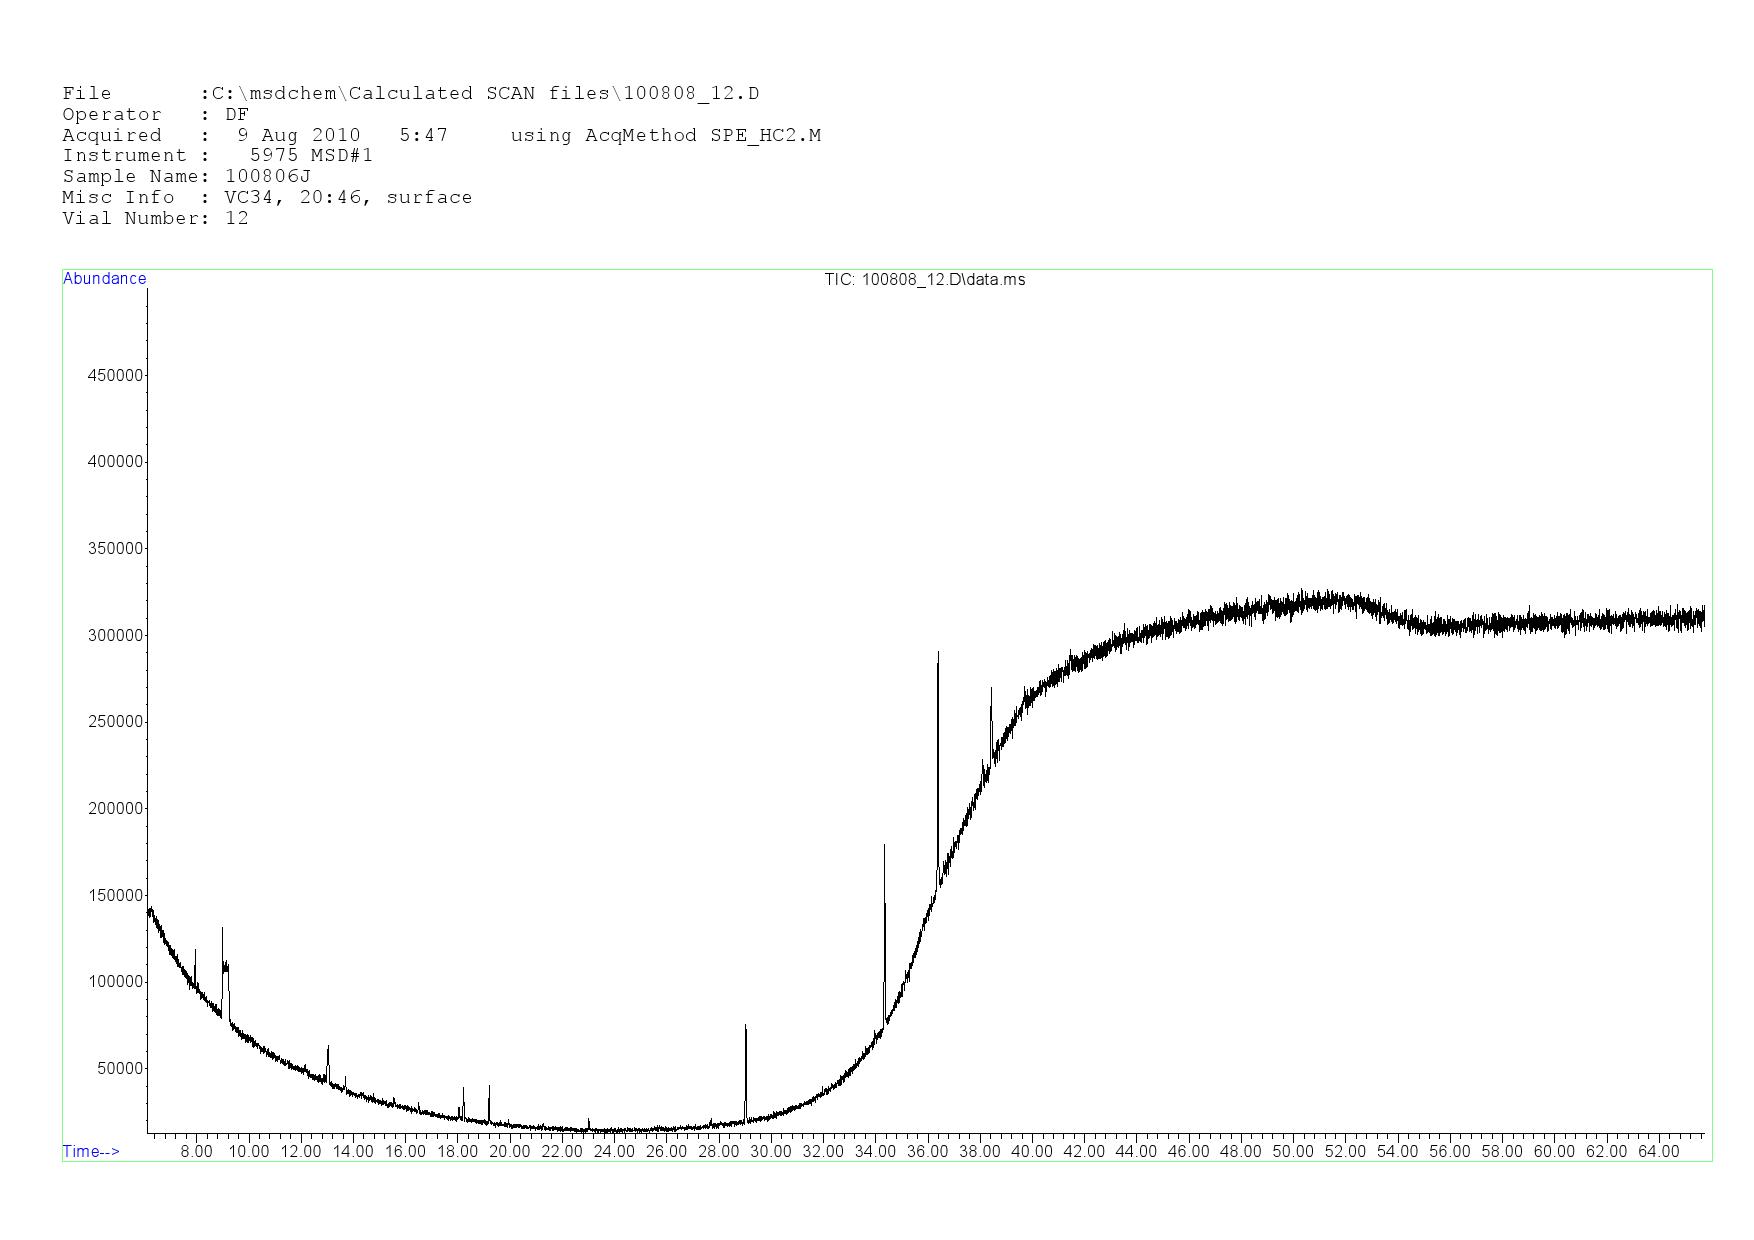
Task: Click the 150000 abundance axis tick label
Action: [115, 895]
